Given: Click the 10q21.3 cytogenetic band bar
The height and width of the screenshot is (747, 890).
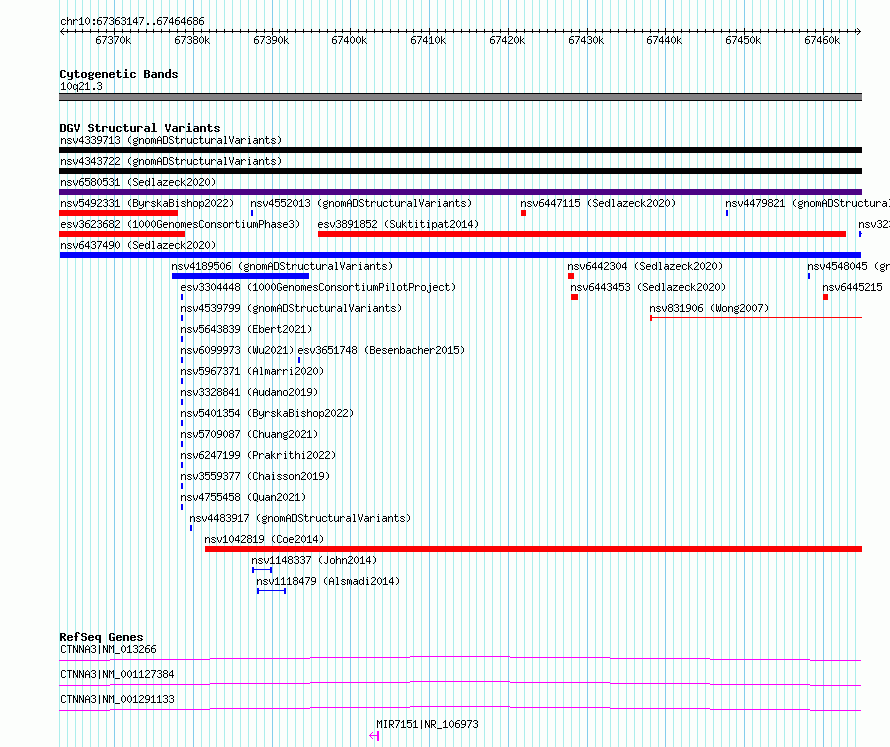Looking at the screenshot, I should coord(460,97).
